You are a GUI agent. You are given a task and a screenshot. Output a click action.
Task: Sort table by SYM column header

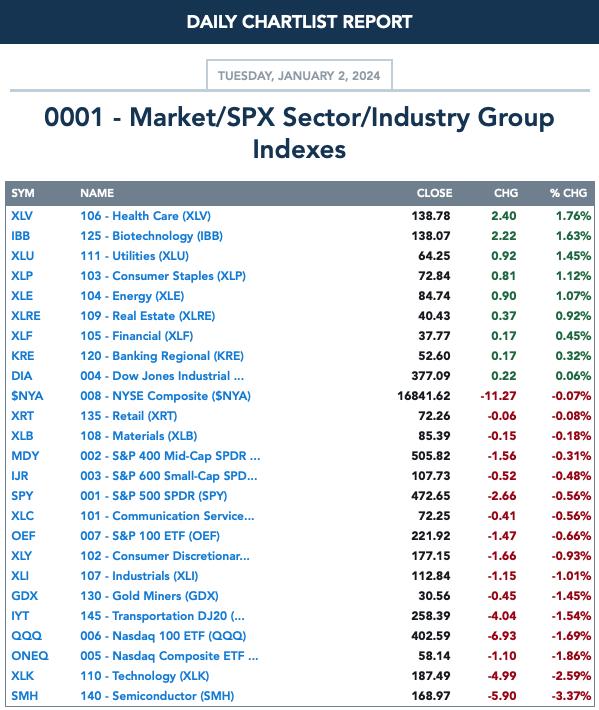point(23,193)
